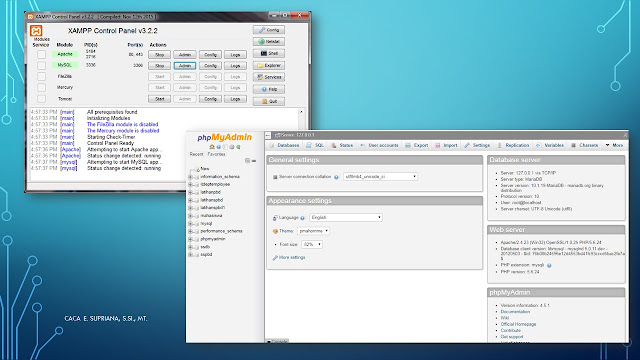The width and height of the screenshot is (640, 360).
Task: Open the Official Homepage link
Action: pos(518,324)
